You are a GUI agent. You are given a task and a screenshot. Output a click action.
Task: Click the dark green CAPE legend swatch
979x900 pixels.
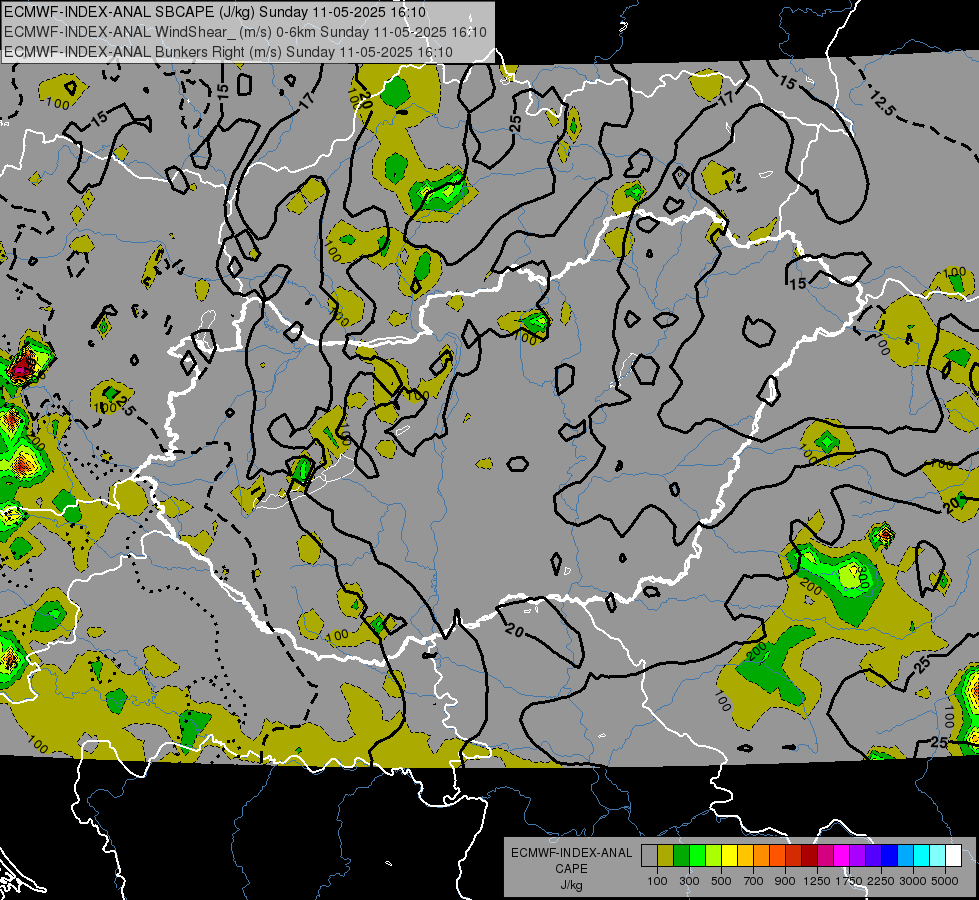[681, 856]
